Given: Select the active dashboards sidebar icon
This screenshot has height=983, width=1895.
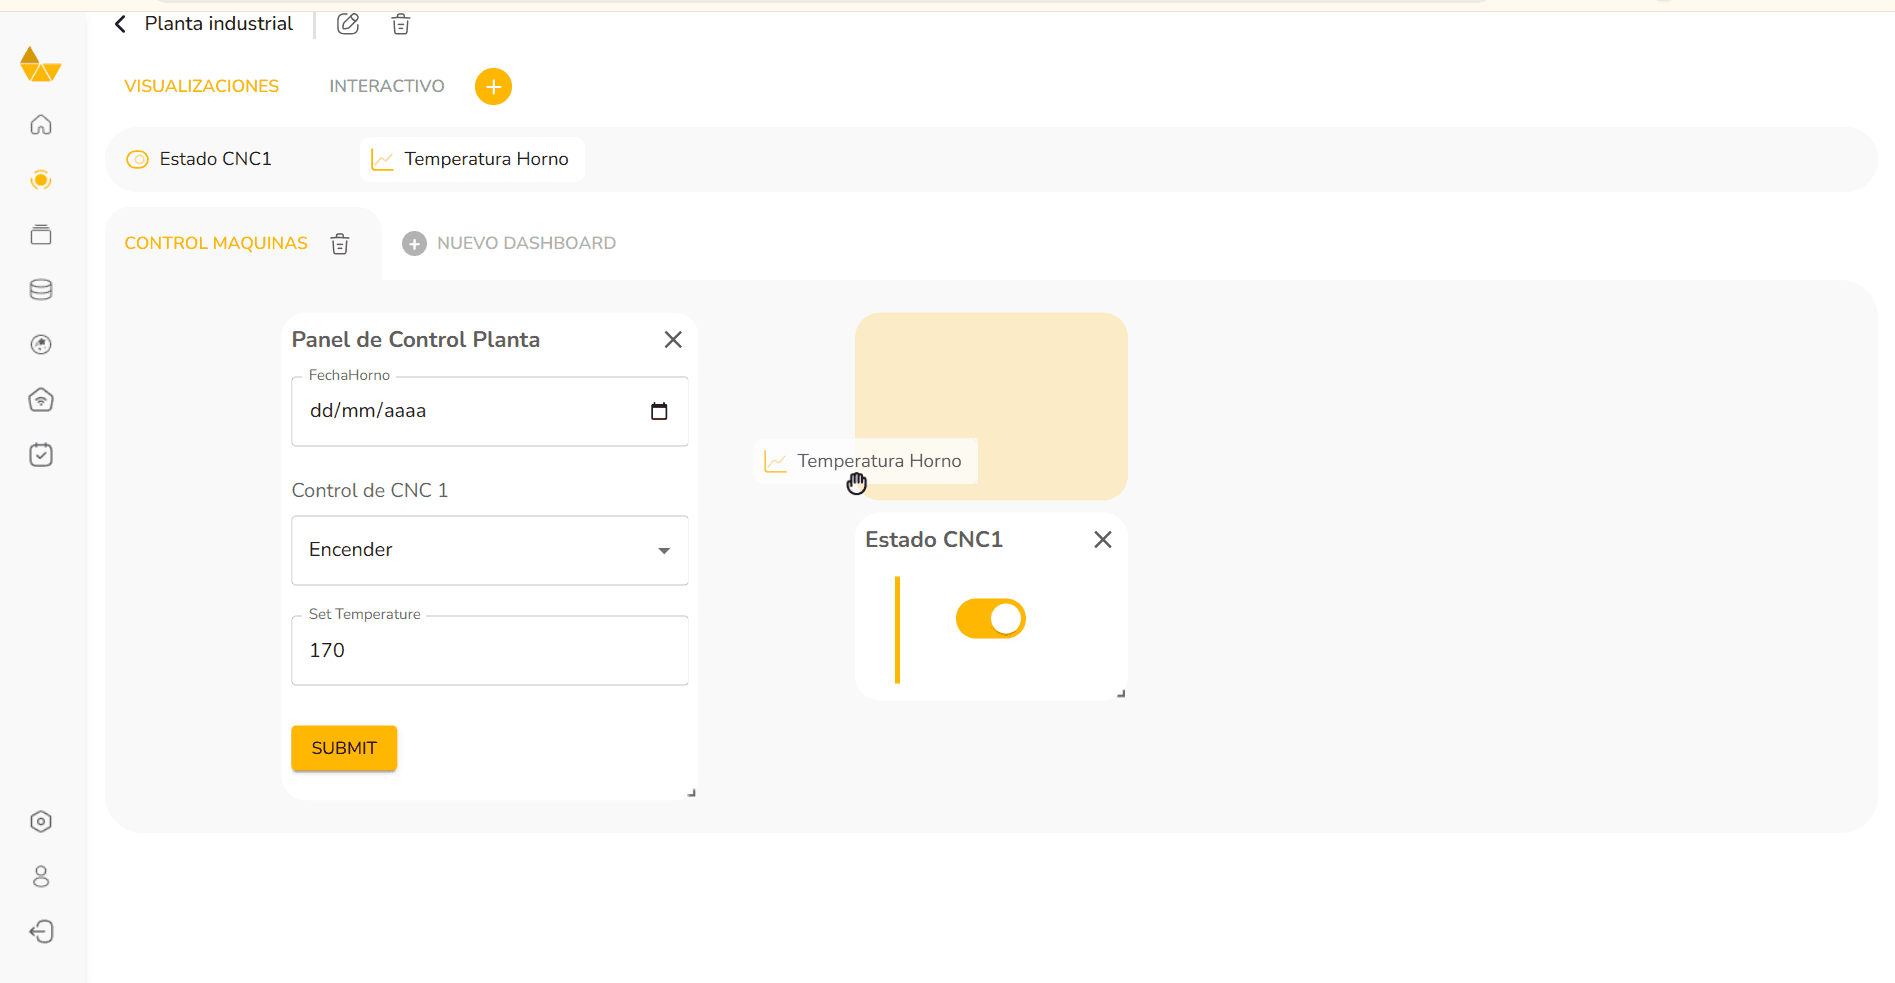Looking at the screenshot, I should point(40,180).
